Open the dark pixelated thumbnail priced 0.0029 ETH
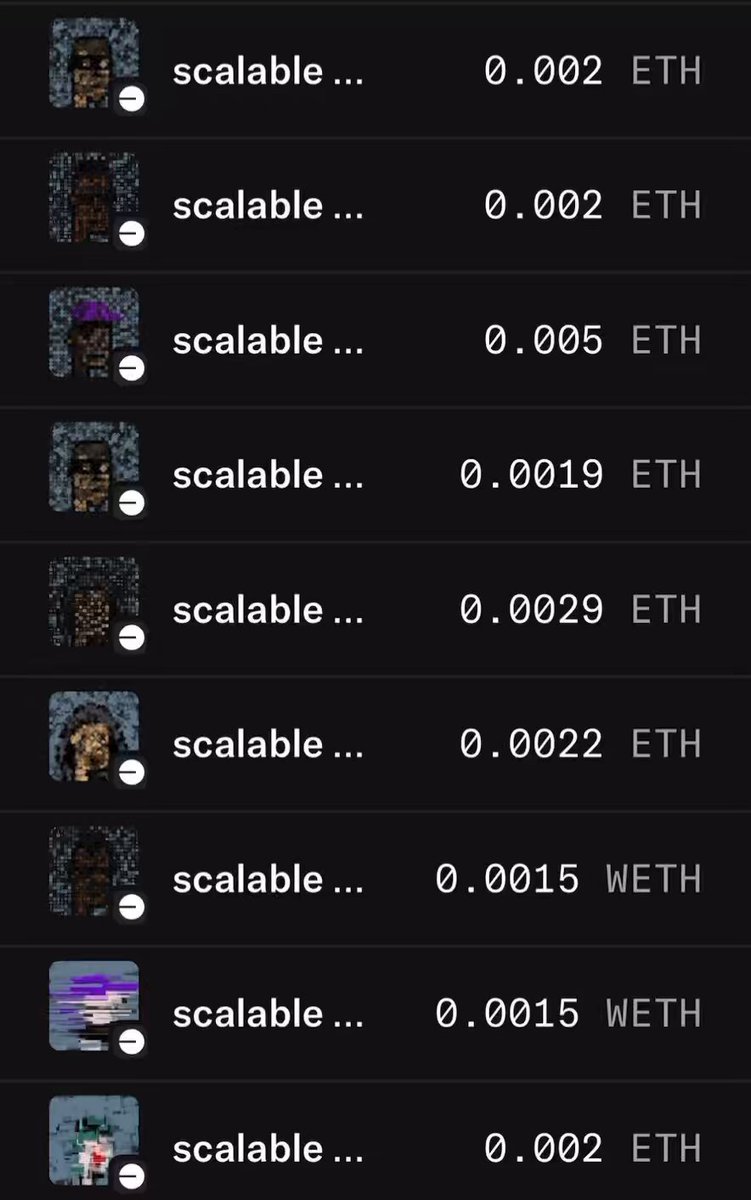 tap(94, 601)
